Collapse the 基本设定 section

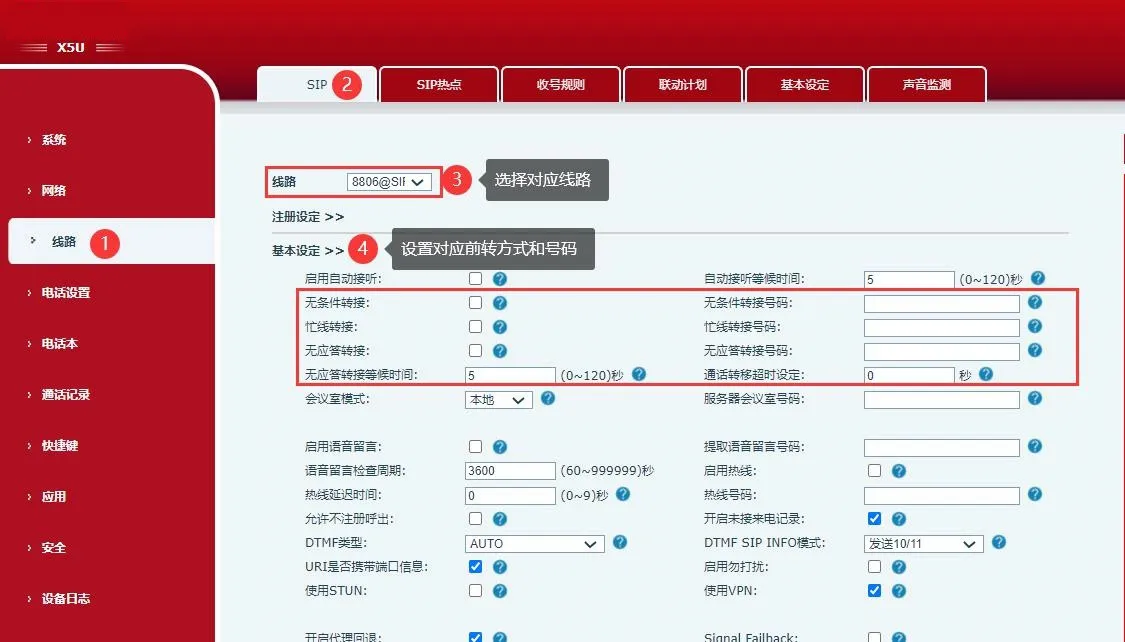tap(305, 248)
